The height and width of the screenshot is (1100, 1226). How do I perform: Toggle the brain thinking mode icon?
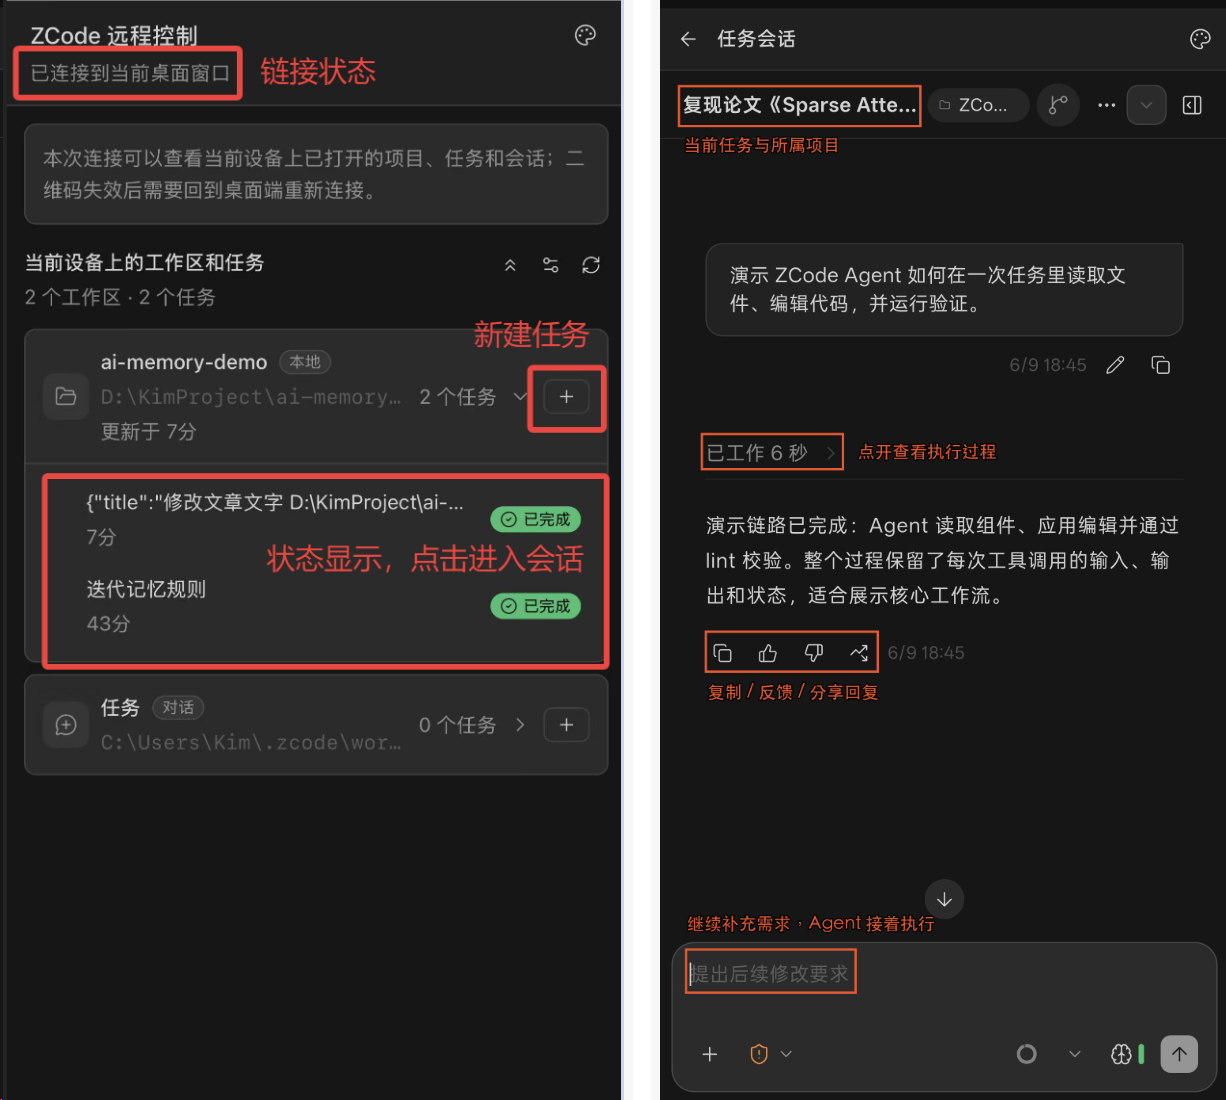[x=1121, y=1054]
